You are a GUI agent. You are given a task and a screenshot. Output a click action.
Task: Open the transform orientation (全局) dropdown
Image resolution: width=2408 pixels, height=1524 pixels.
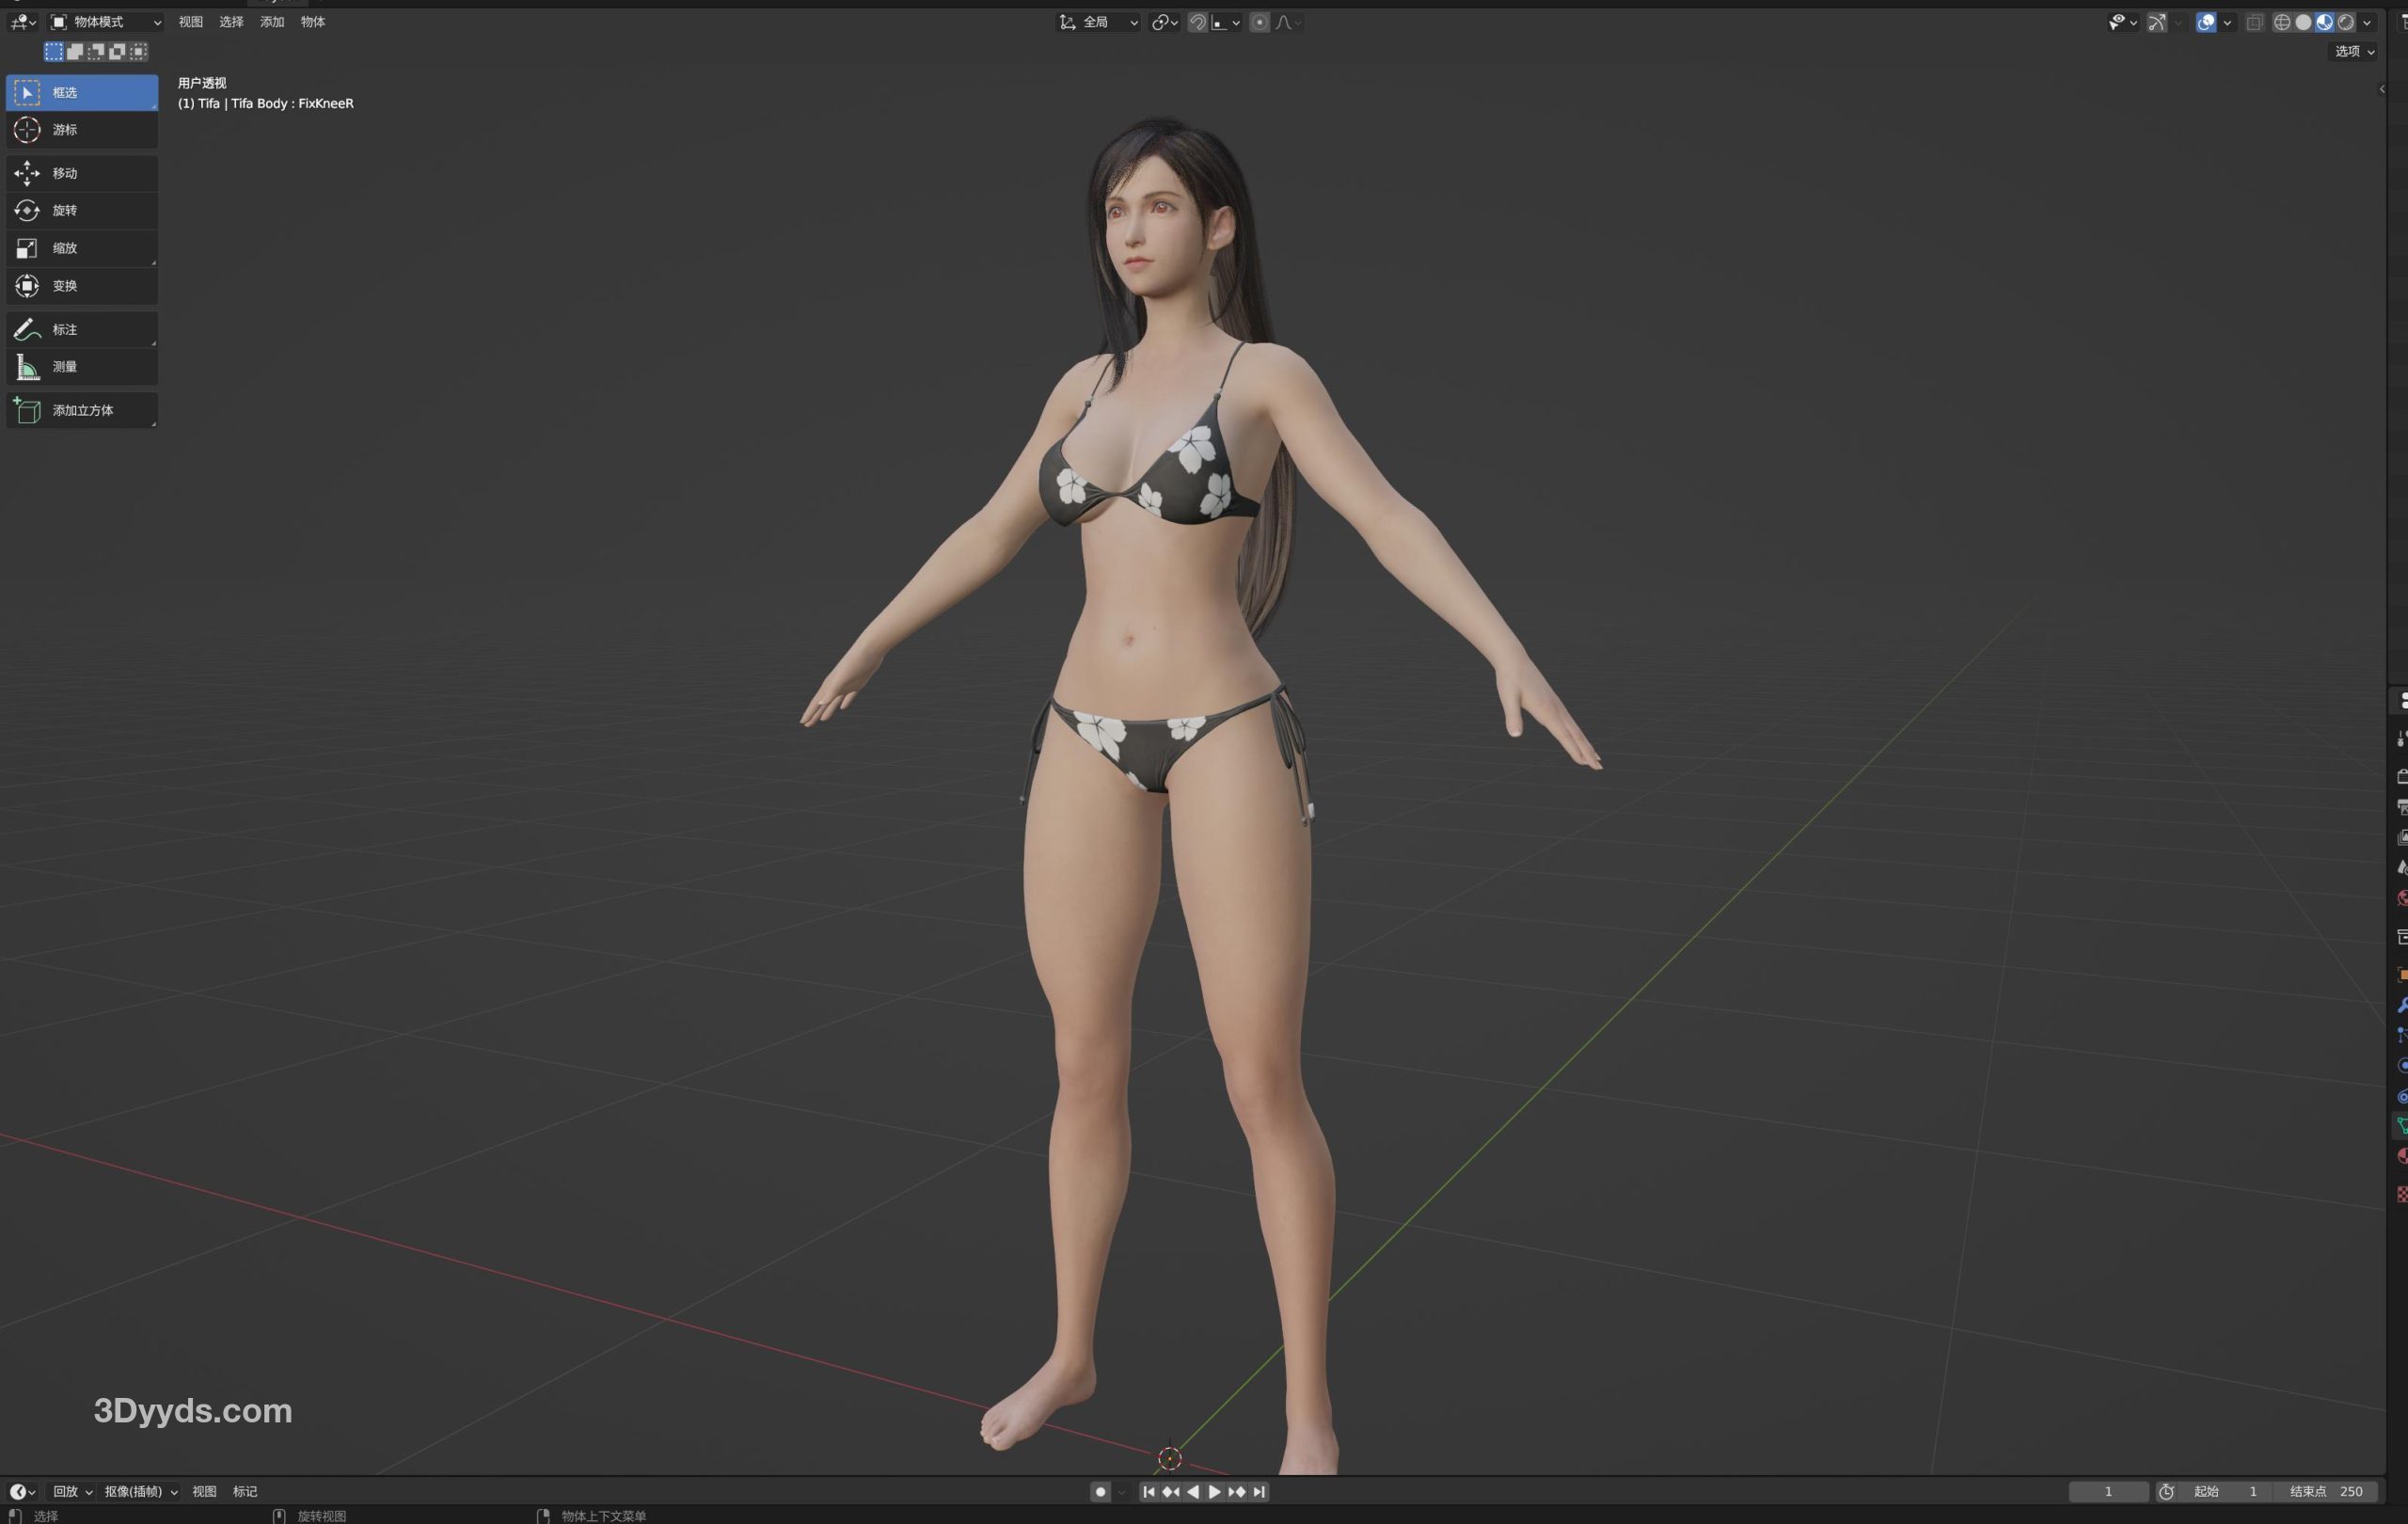coord(1099,22)
